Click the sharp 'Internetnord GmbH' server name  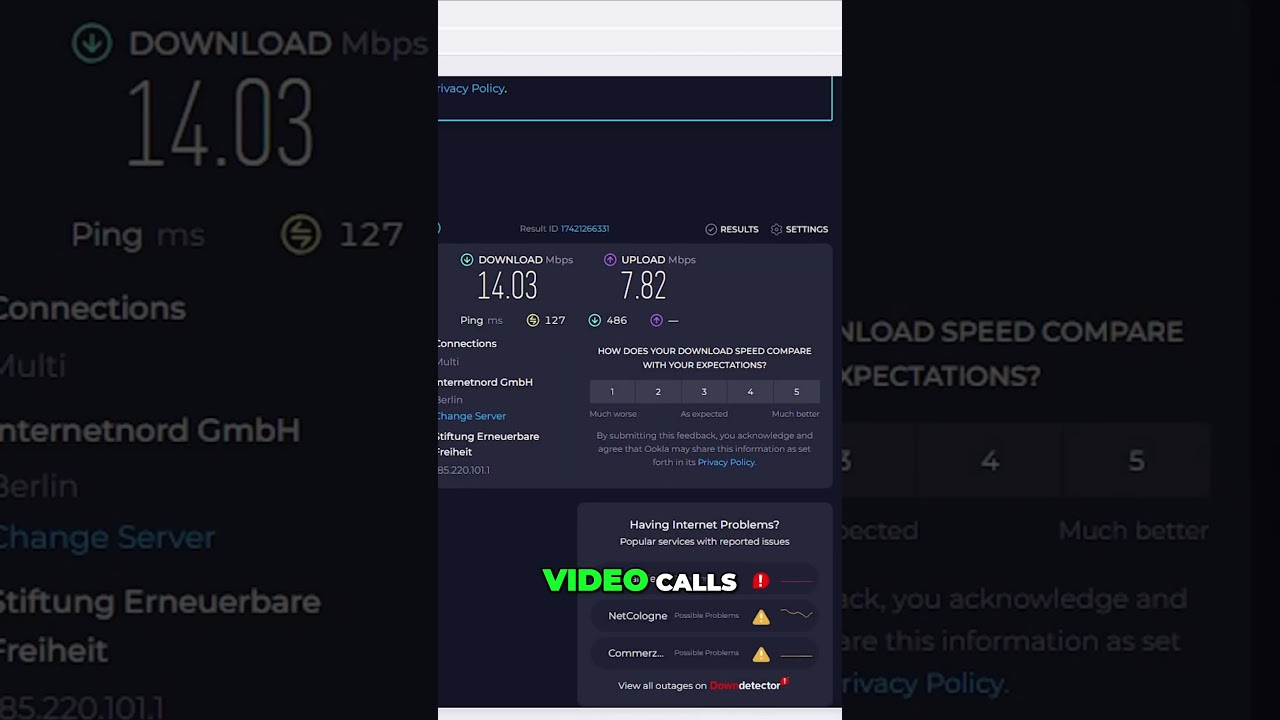[485, 382]
